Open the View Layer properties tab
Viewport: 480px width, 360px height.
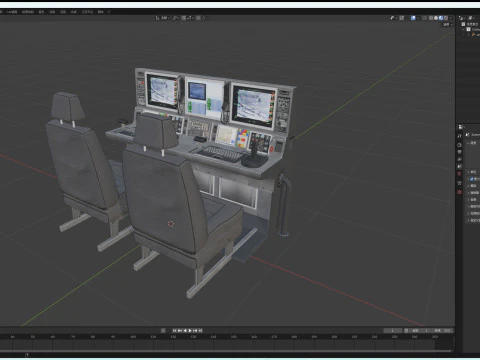[x=459, y=159]
